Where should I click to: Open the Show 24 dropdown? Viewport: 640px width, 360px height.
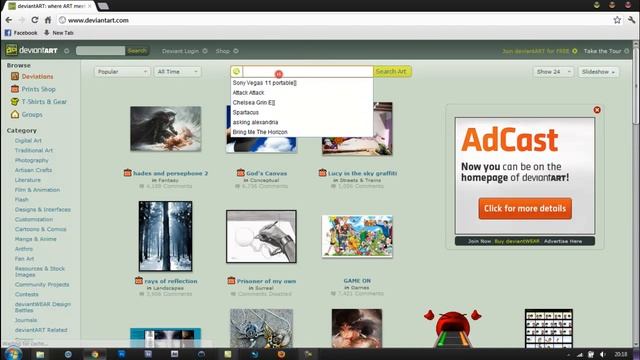coord(553,72)
